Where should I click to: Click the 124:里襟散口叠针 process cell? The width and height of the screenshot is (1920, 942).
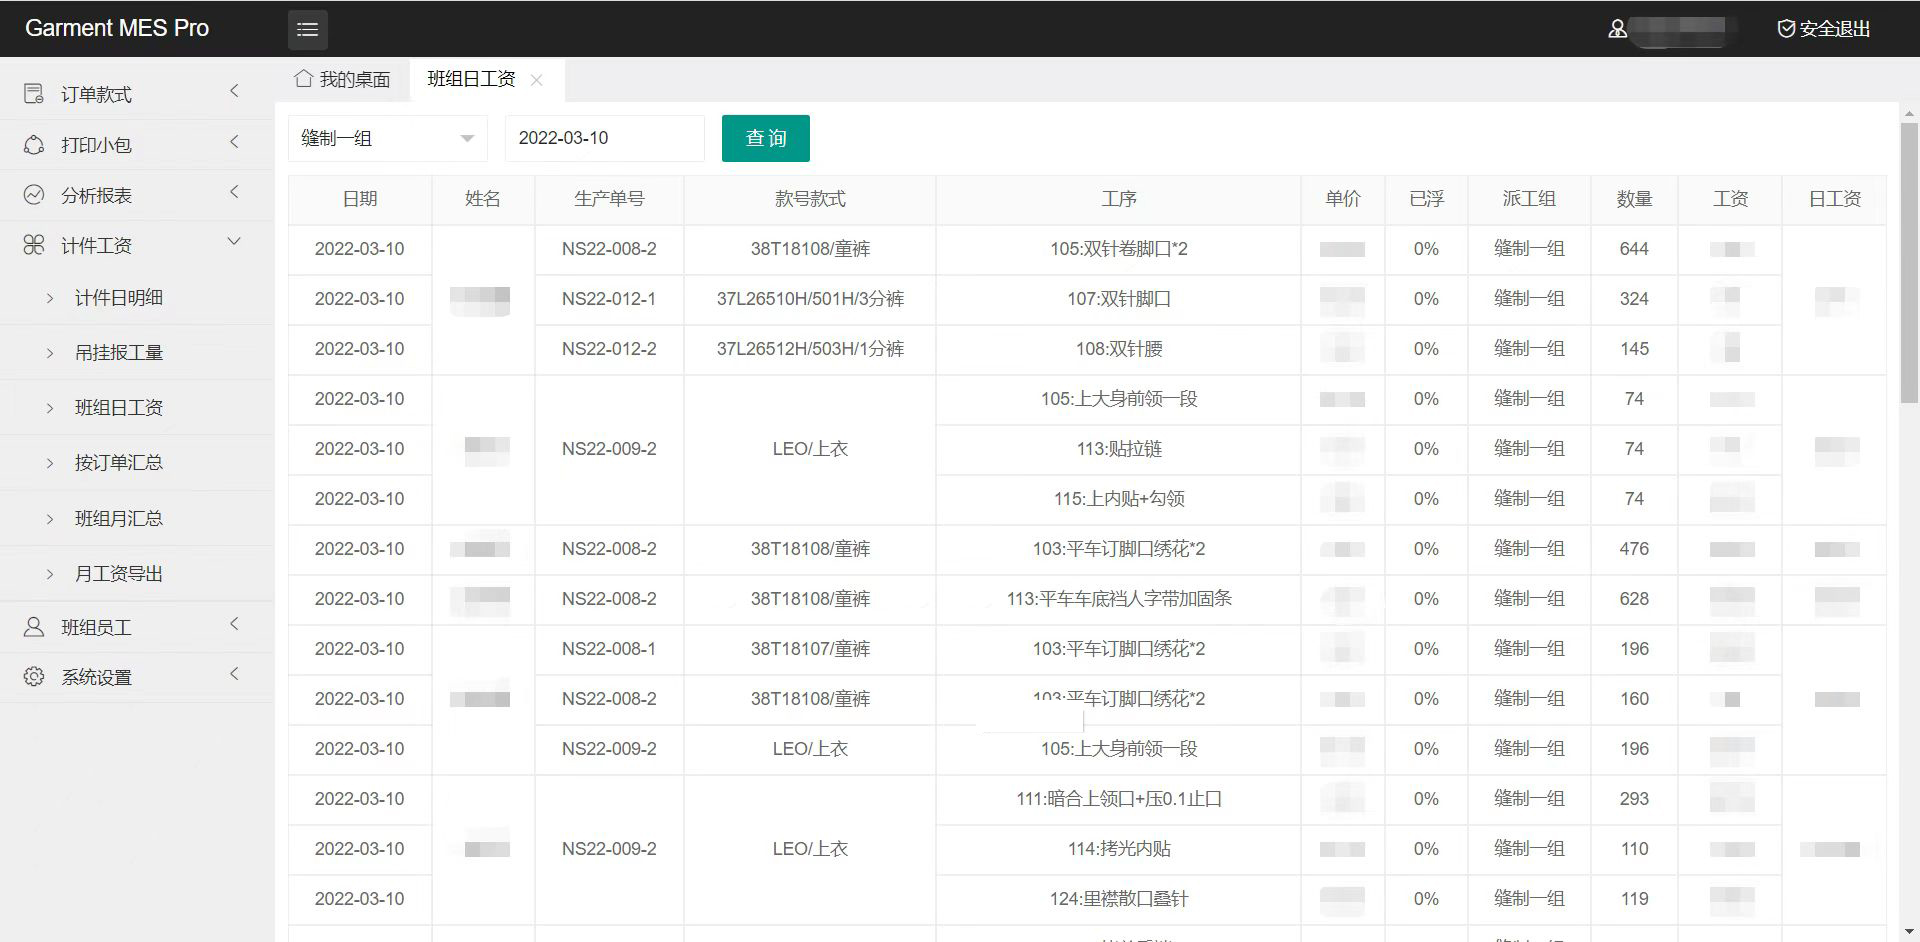pyautogui.click(x=1119, y=899)
